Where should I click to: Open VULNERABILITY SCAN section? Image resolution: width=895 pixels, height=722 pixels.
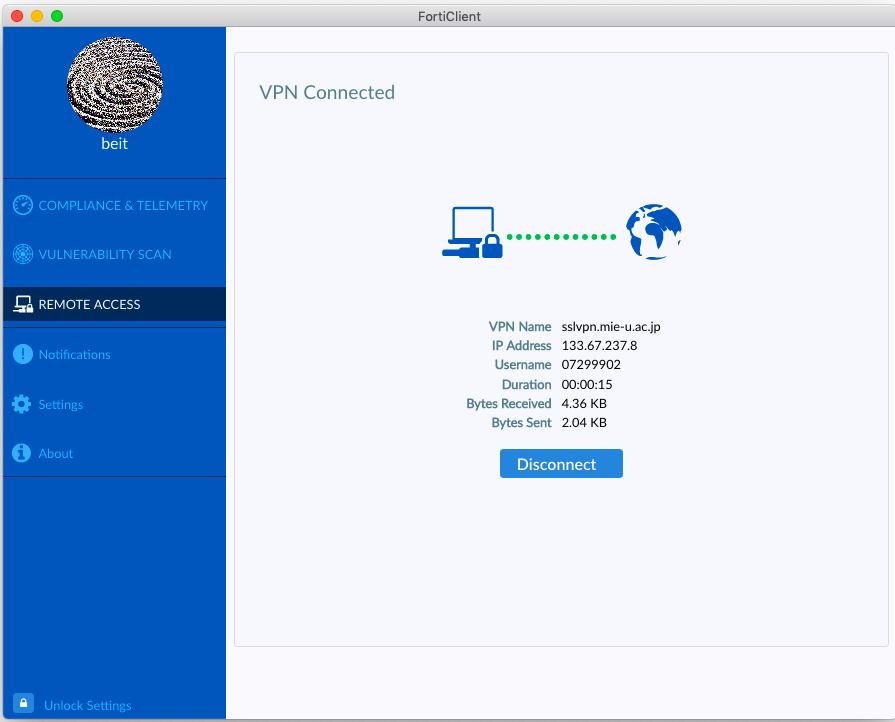click(x=105, y=255)
